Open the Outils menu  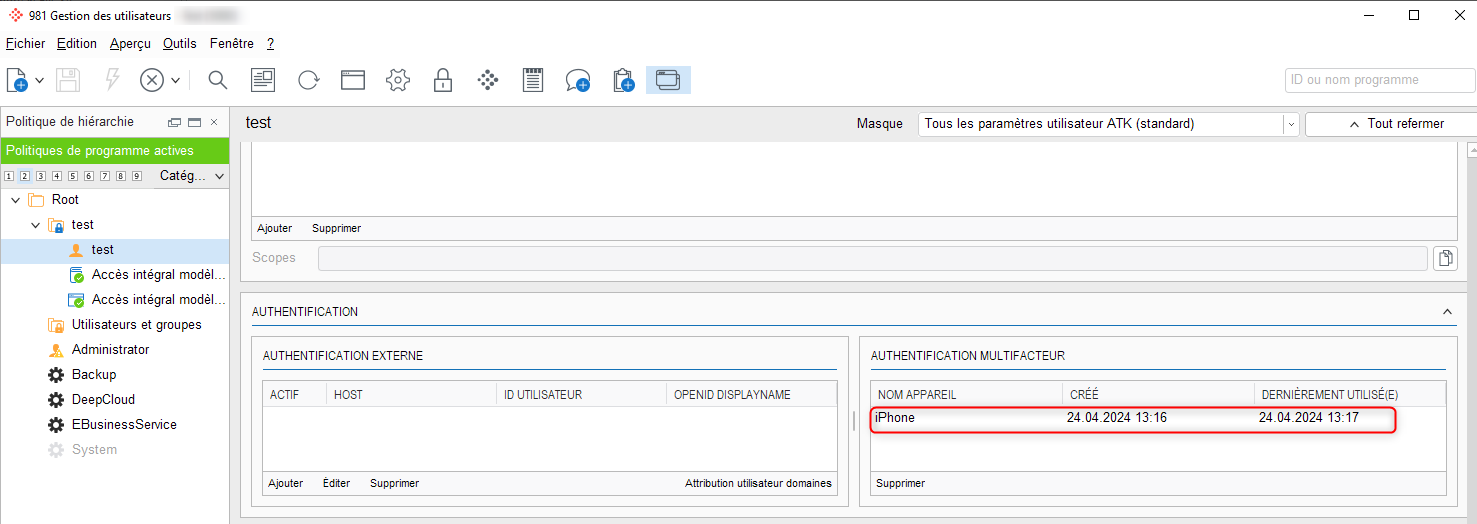(x=180, y=44)
